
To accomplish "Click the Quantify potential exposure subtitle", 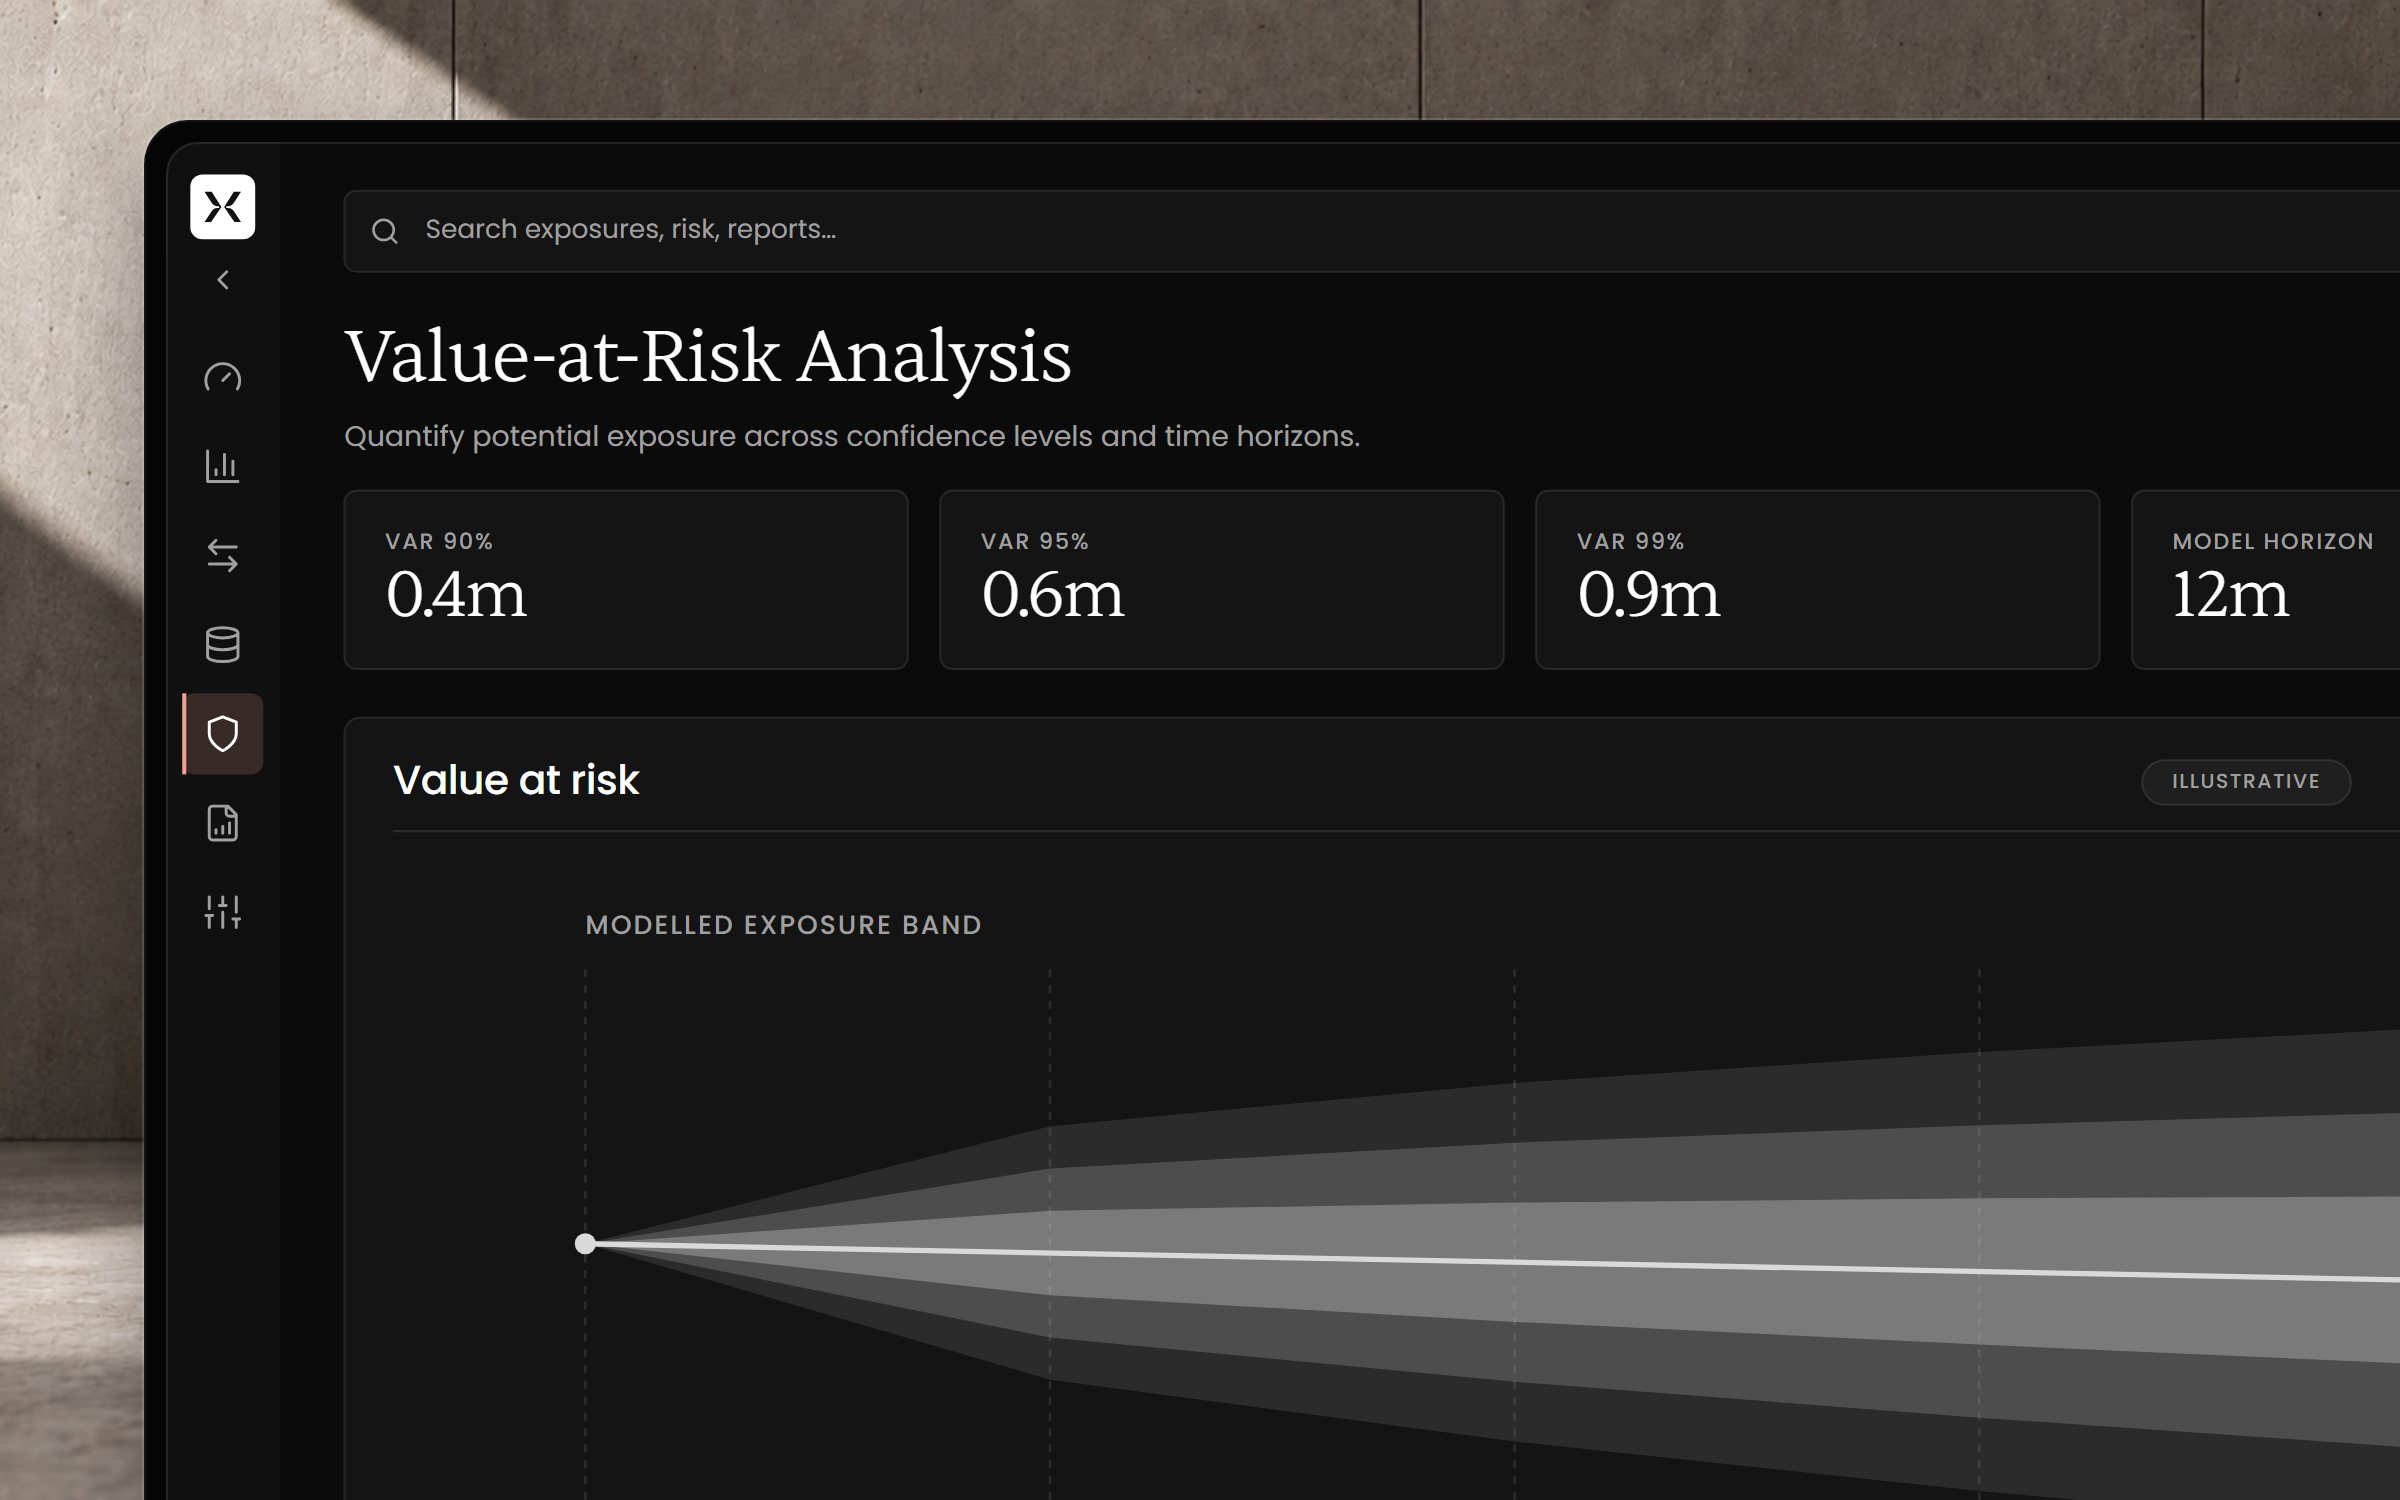I will (x=852, y=437).
